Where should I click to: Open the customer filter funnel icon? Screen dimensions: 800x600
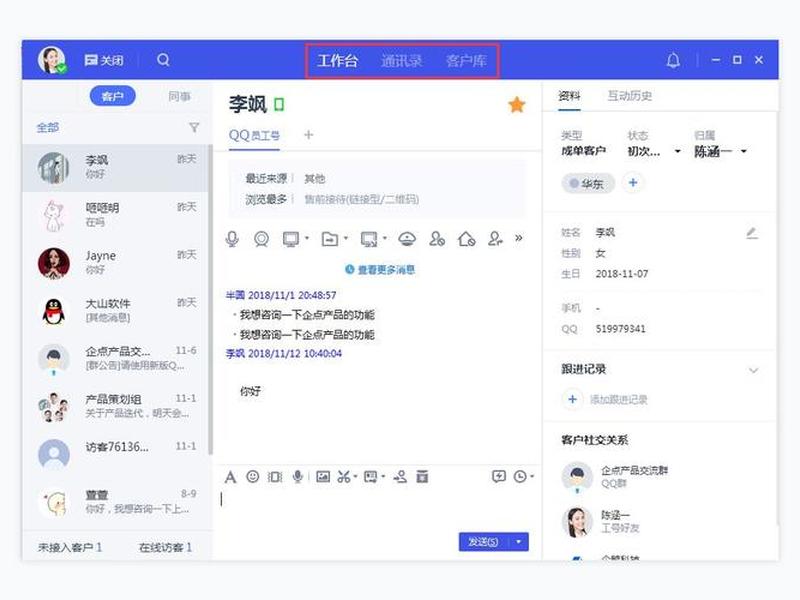194,128
